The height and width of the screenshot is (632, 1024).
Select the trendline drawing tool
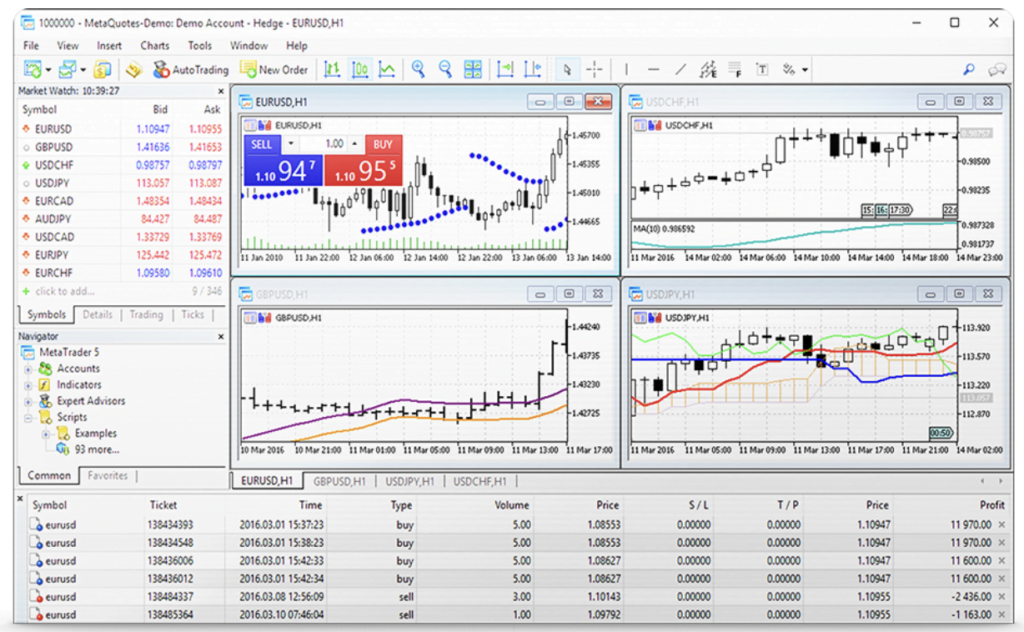coord(680,69)
